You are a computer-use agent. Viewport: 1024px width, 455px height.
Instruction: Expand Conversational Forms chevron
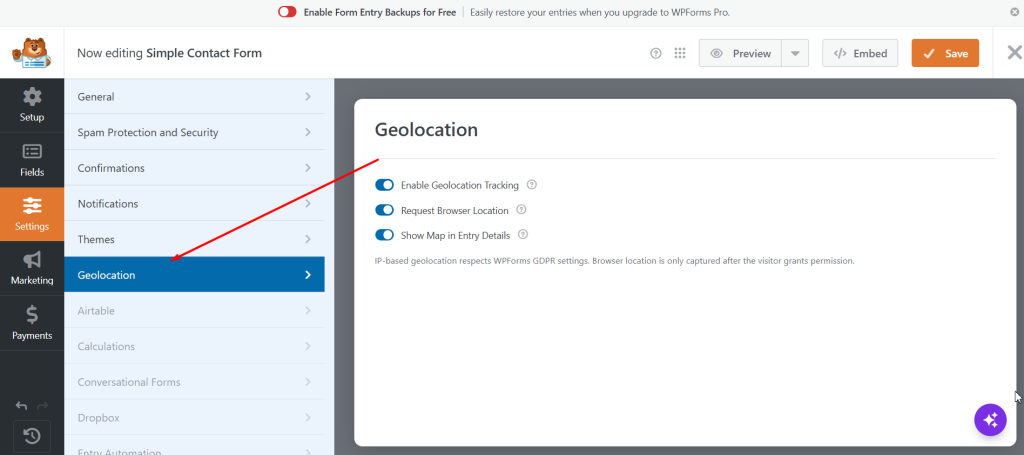tap(308, 382)
